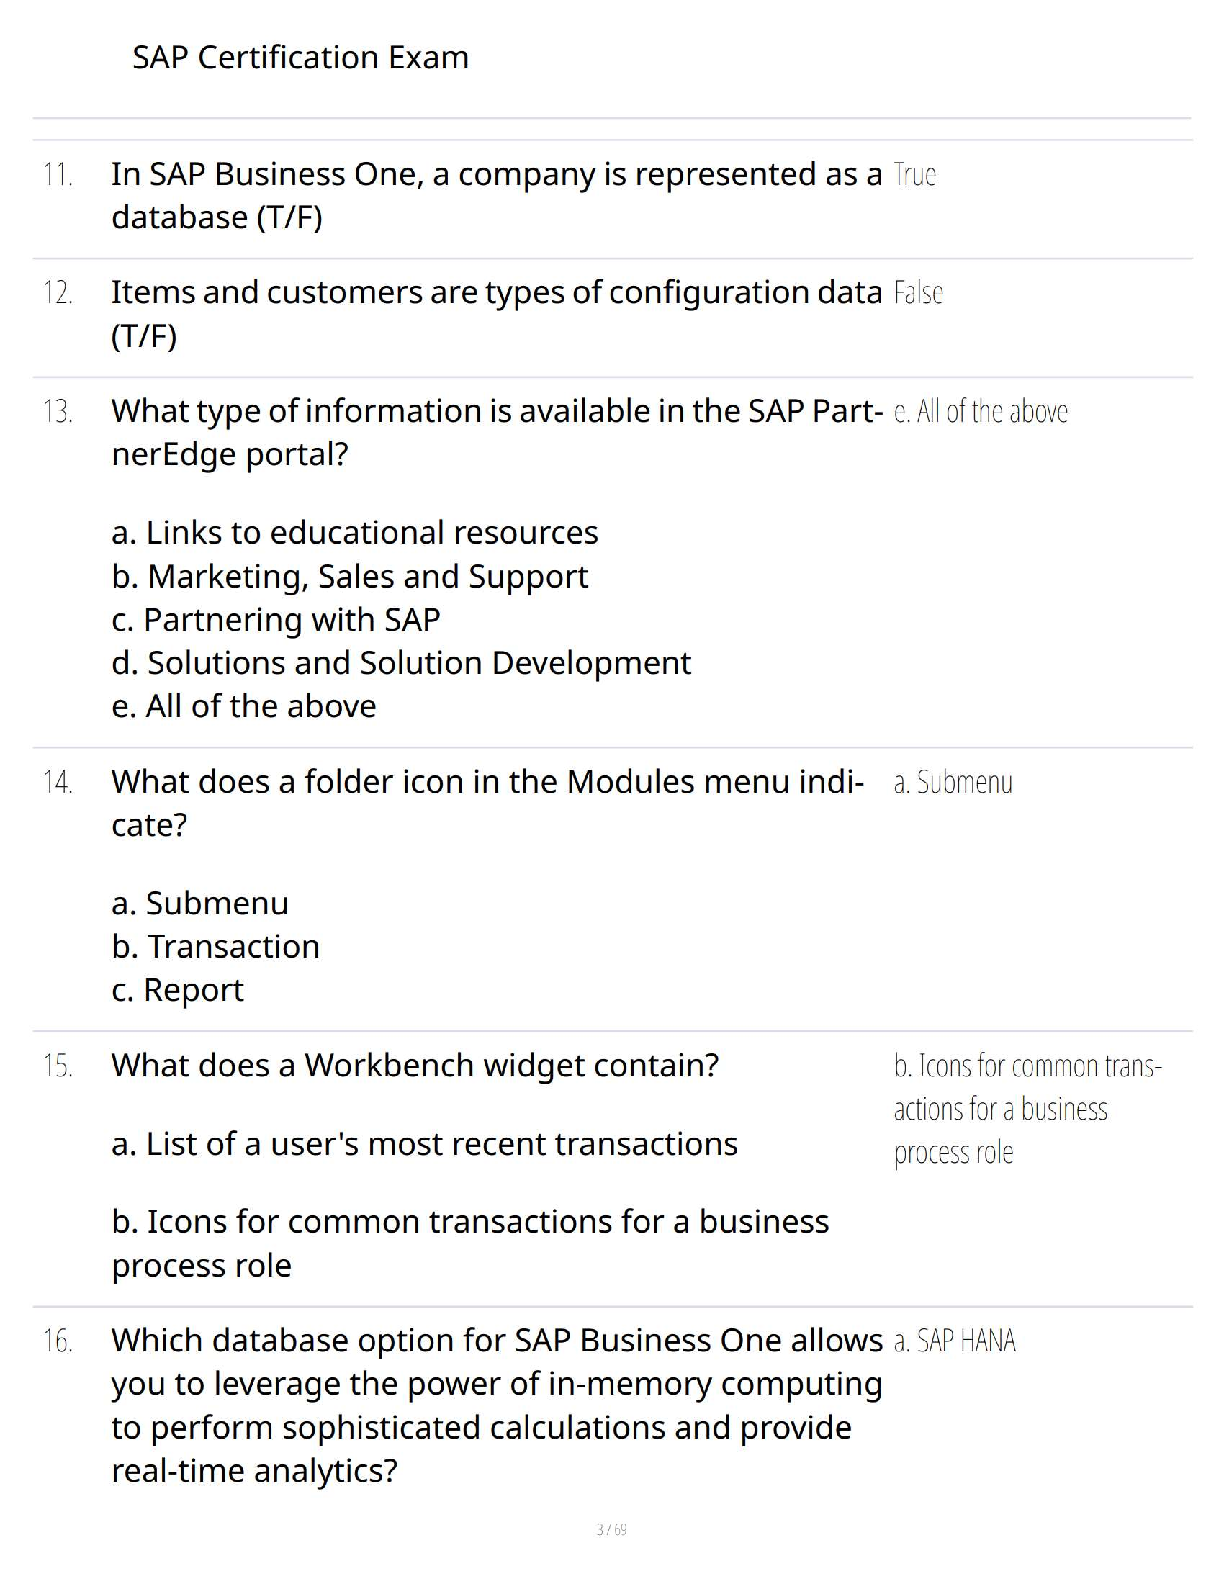
Task: Click option "a. Links to educational resources"
Action: [x=355, y=532]
